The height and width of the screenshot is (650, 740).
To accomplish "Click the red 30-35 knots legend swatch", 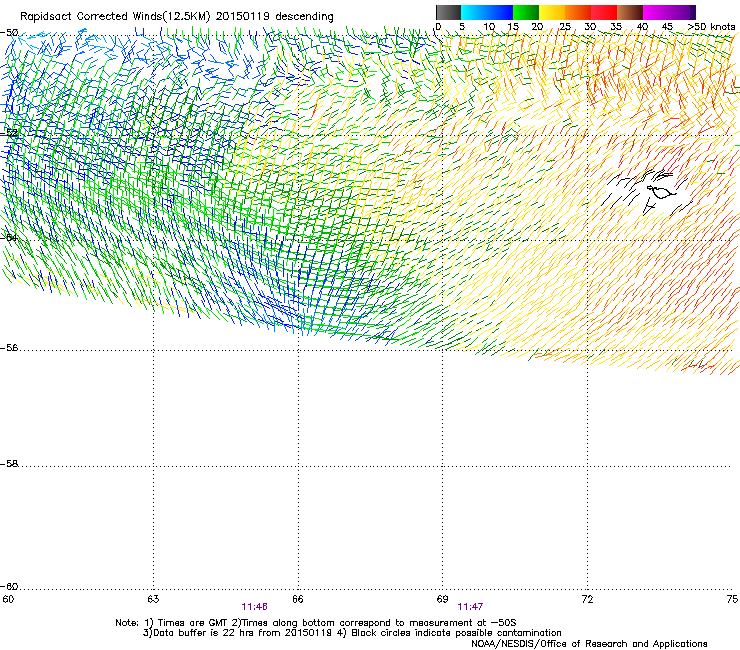I will (604, 12).
